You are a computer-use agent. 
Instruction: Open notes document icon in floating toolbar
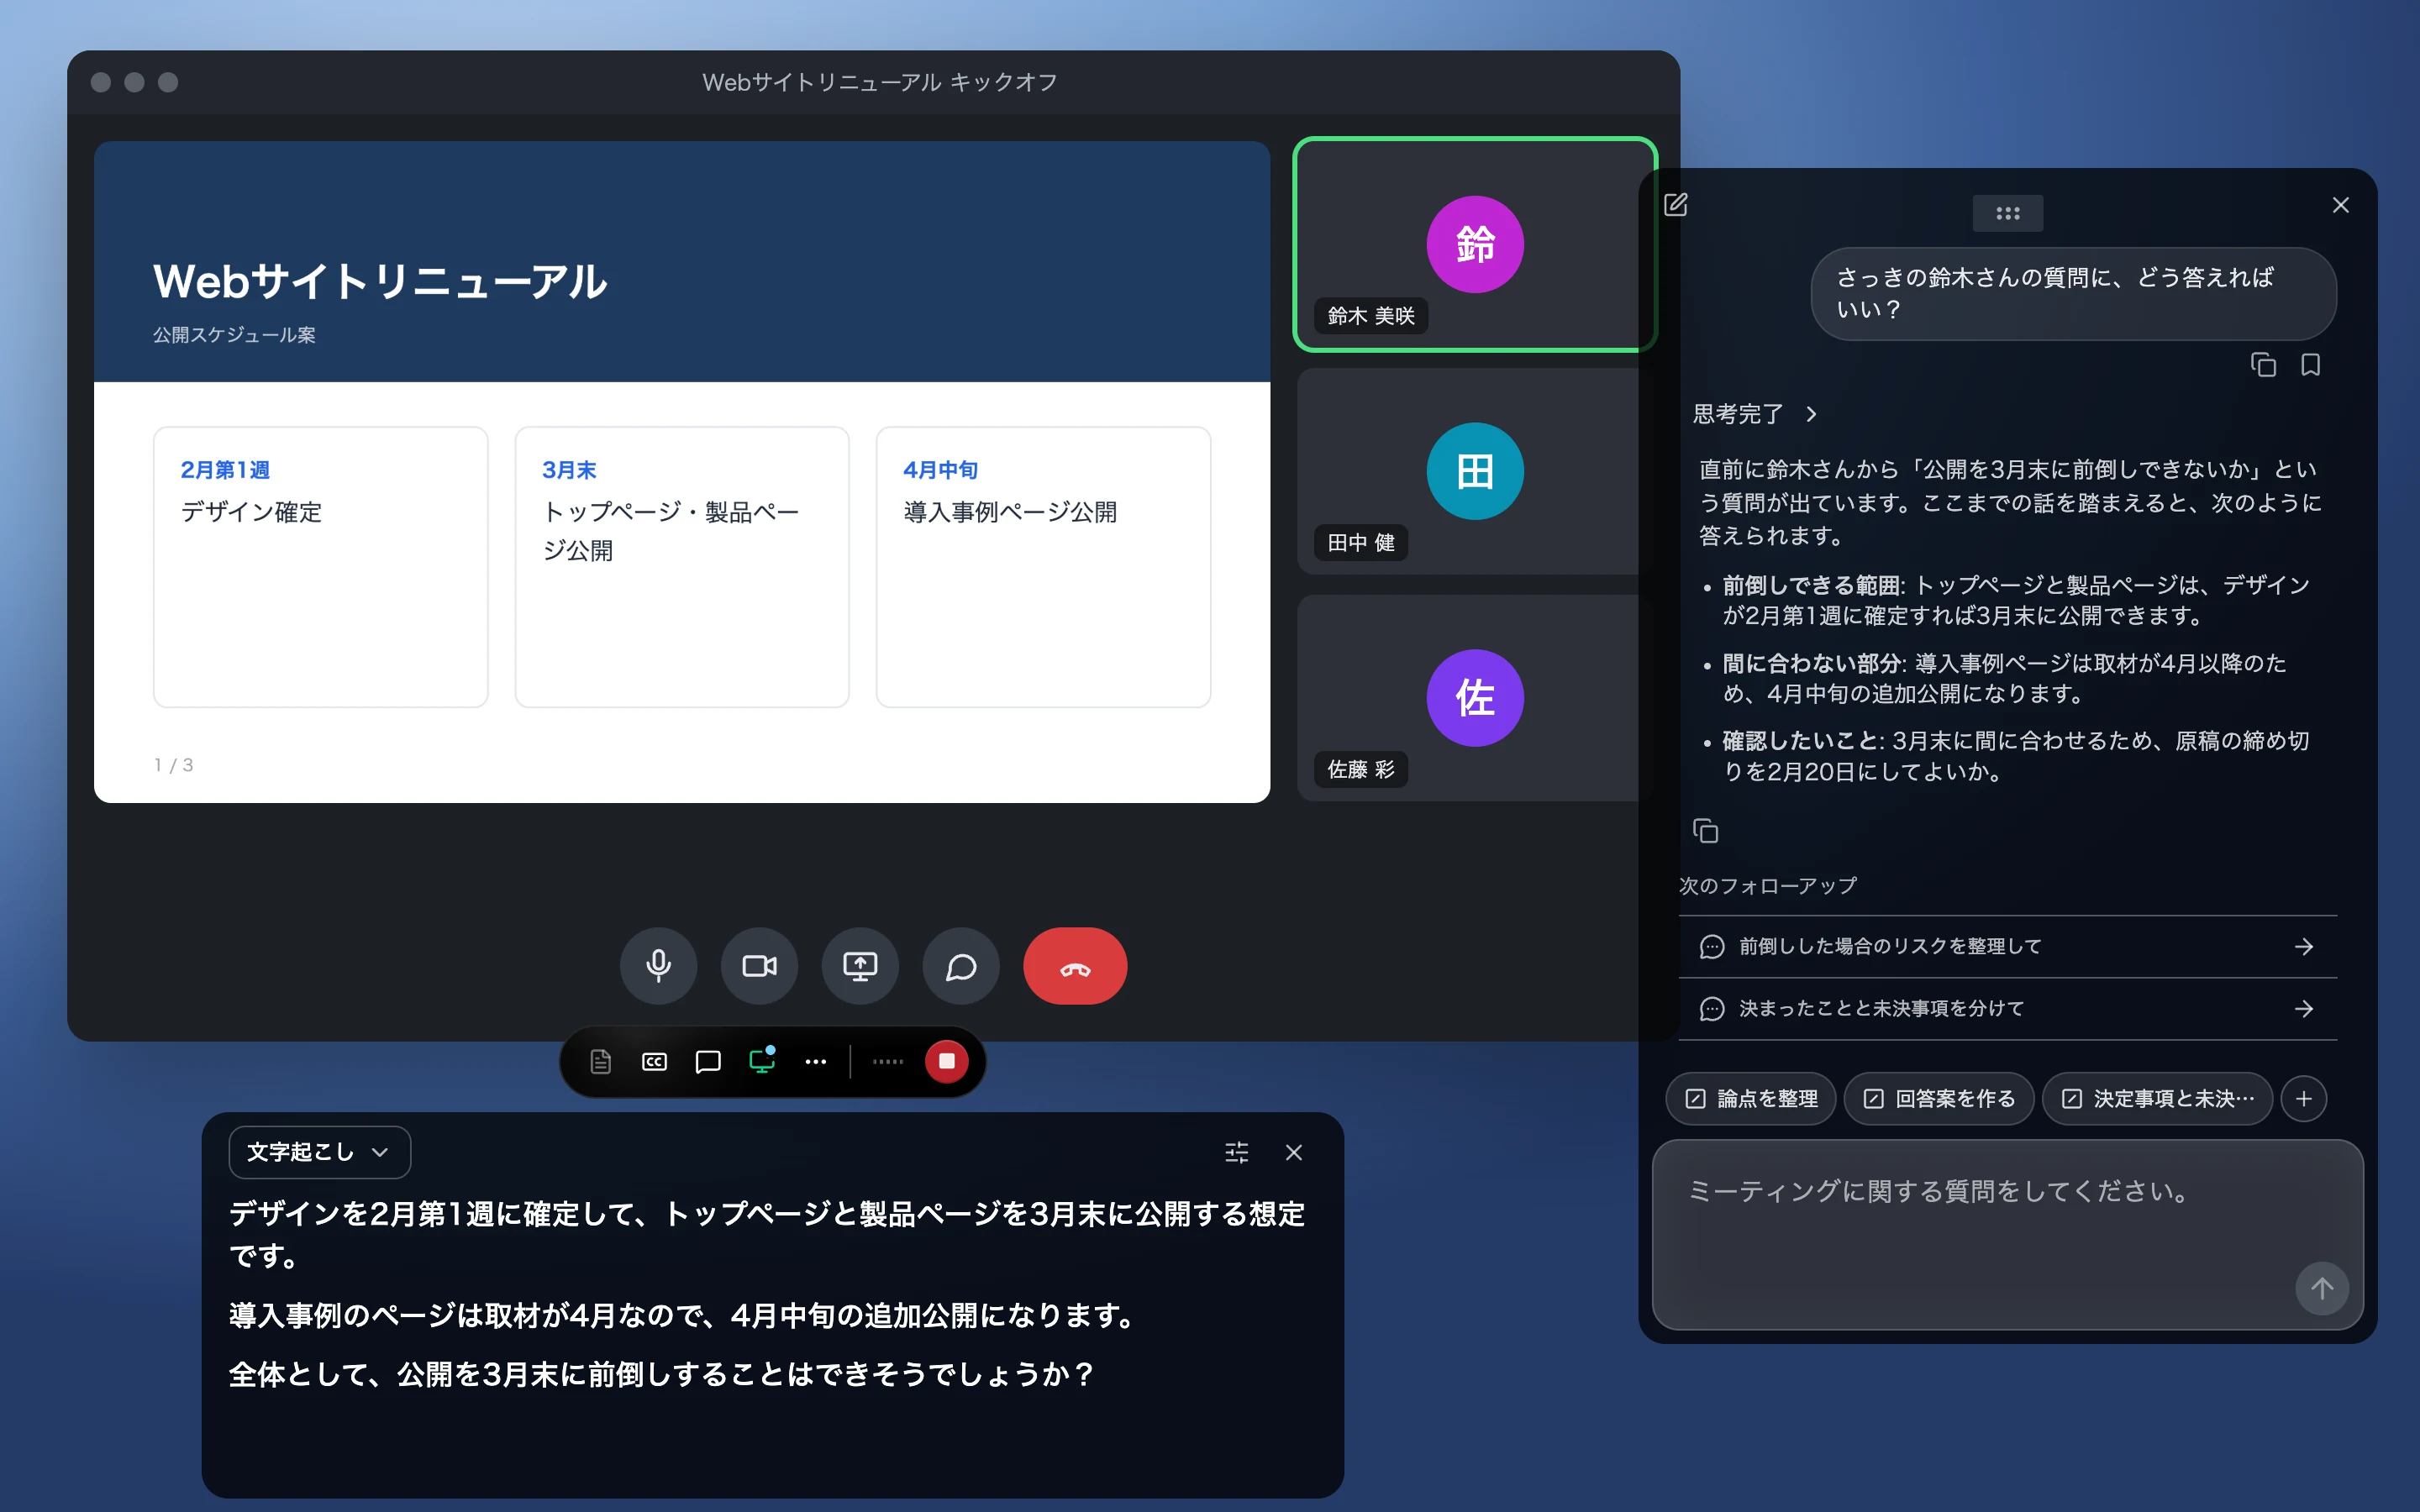pos(600,1061)
